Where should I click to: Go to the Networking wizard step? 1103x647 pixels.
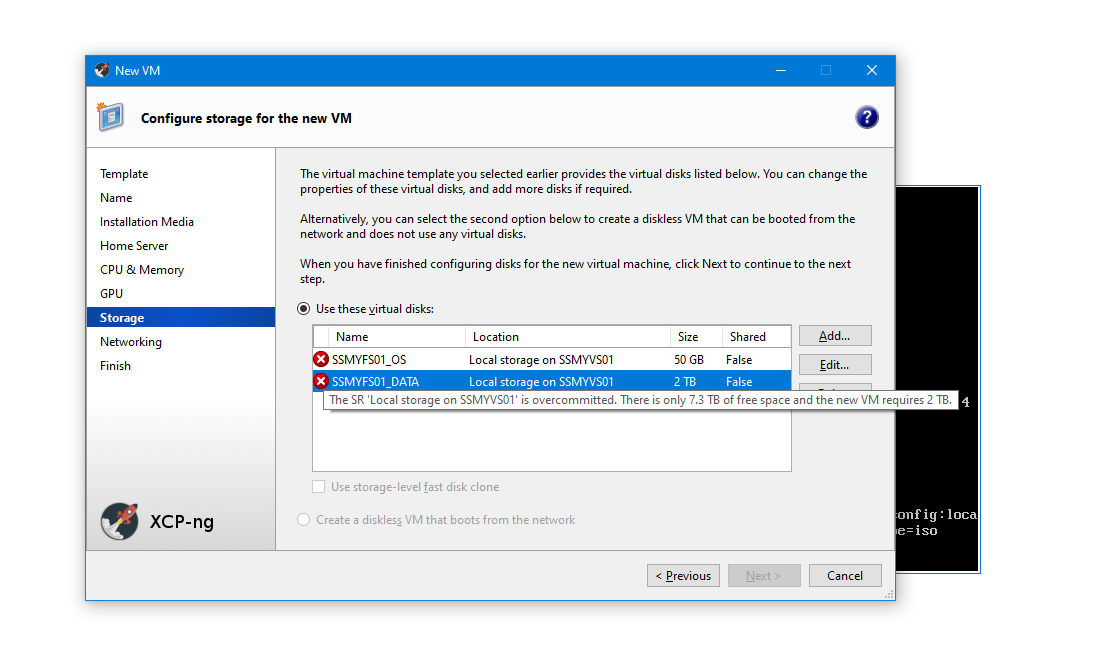pos(131,342)
